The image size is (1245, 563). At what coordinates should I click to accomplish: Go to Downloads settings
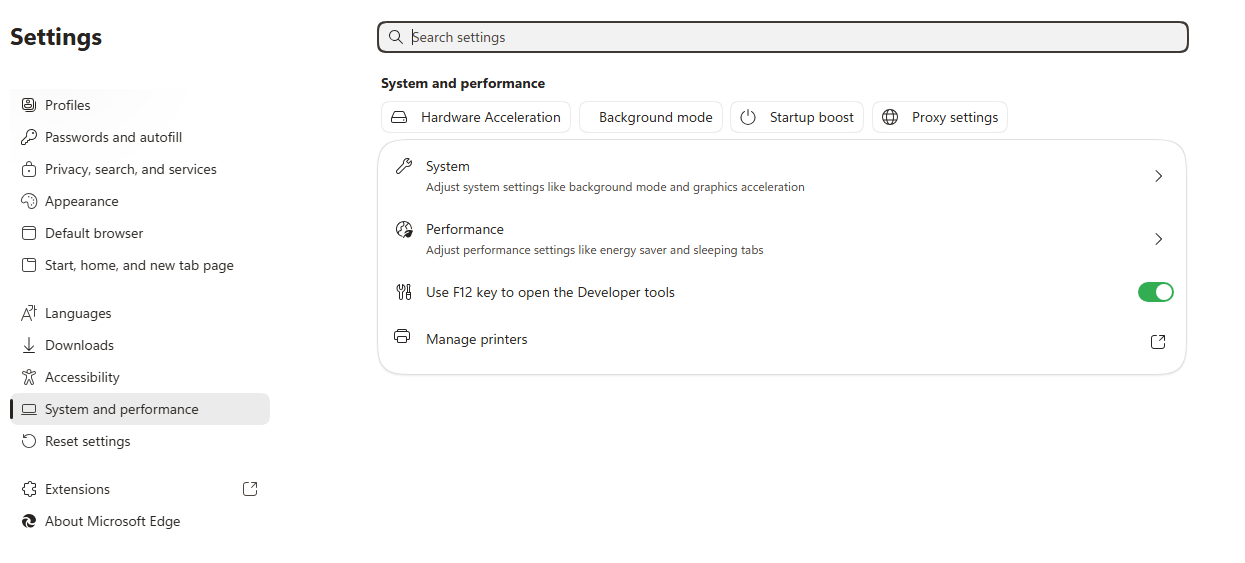(140, 345)
